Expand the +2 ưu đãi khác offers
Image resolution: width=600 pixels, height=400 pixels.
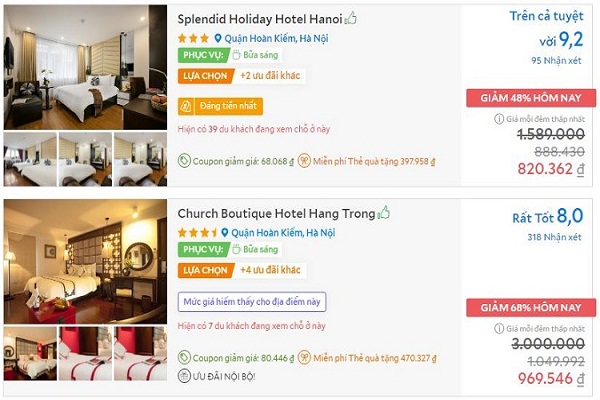270,76
